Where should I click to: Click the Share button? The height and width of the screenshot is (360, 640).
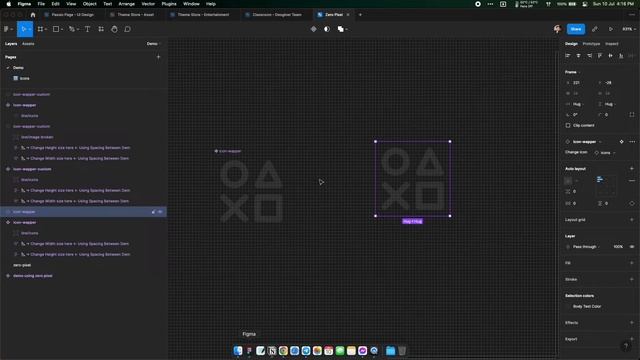tap(576, 29)
